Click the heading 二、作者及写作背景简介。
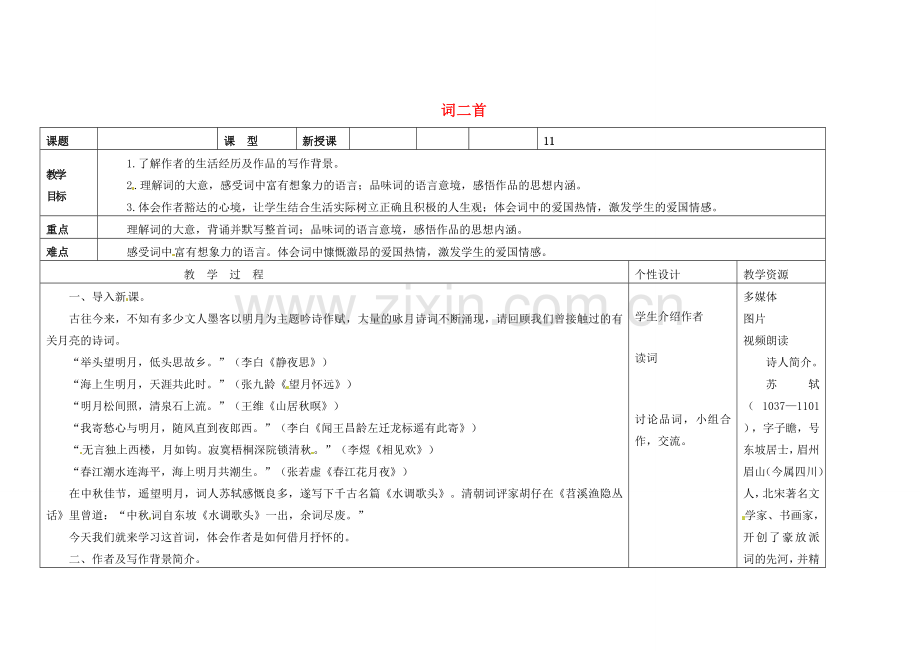This screenshot has width=920, height=651. pyautogui.click(x=136, y=559)
